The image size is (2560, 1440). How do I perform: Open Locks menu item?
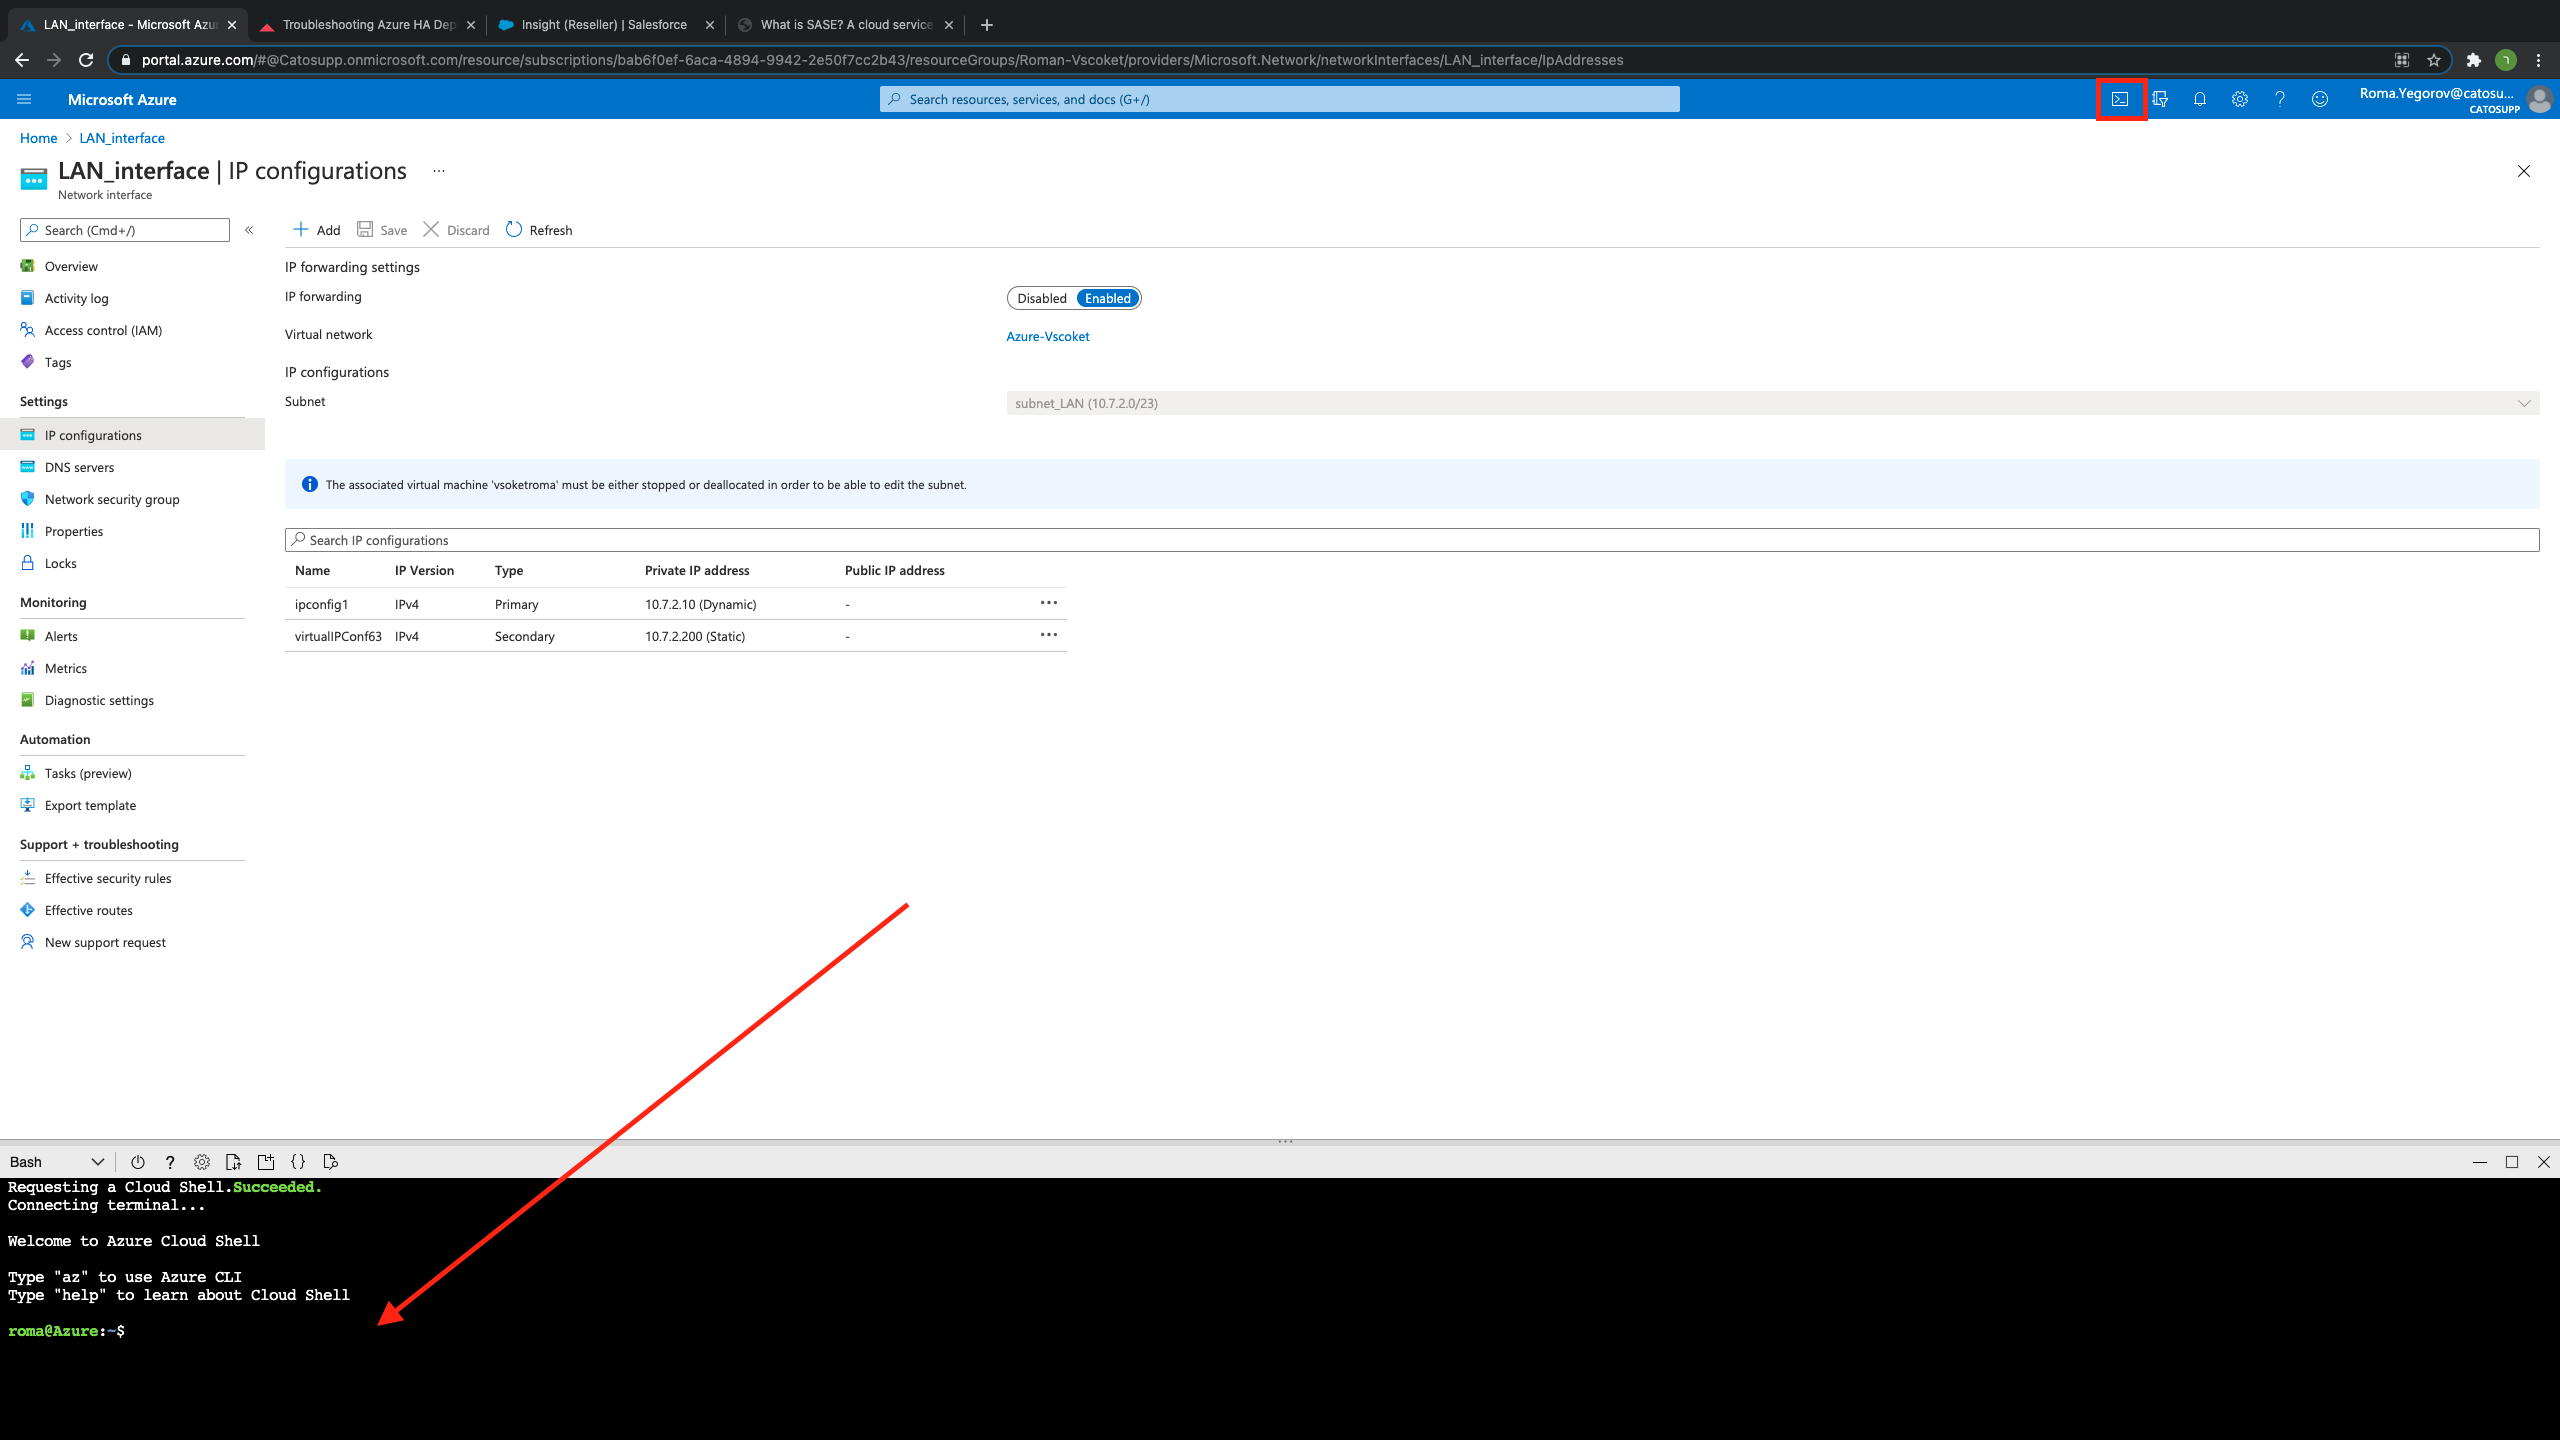tap(60, 563)
